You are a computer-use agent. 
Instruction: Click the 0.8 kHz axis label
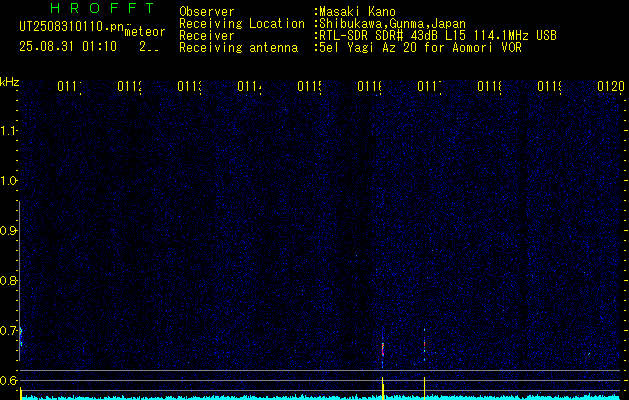8,280
